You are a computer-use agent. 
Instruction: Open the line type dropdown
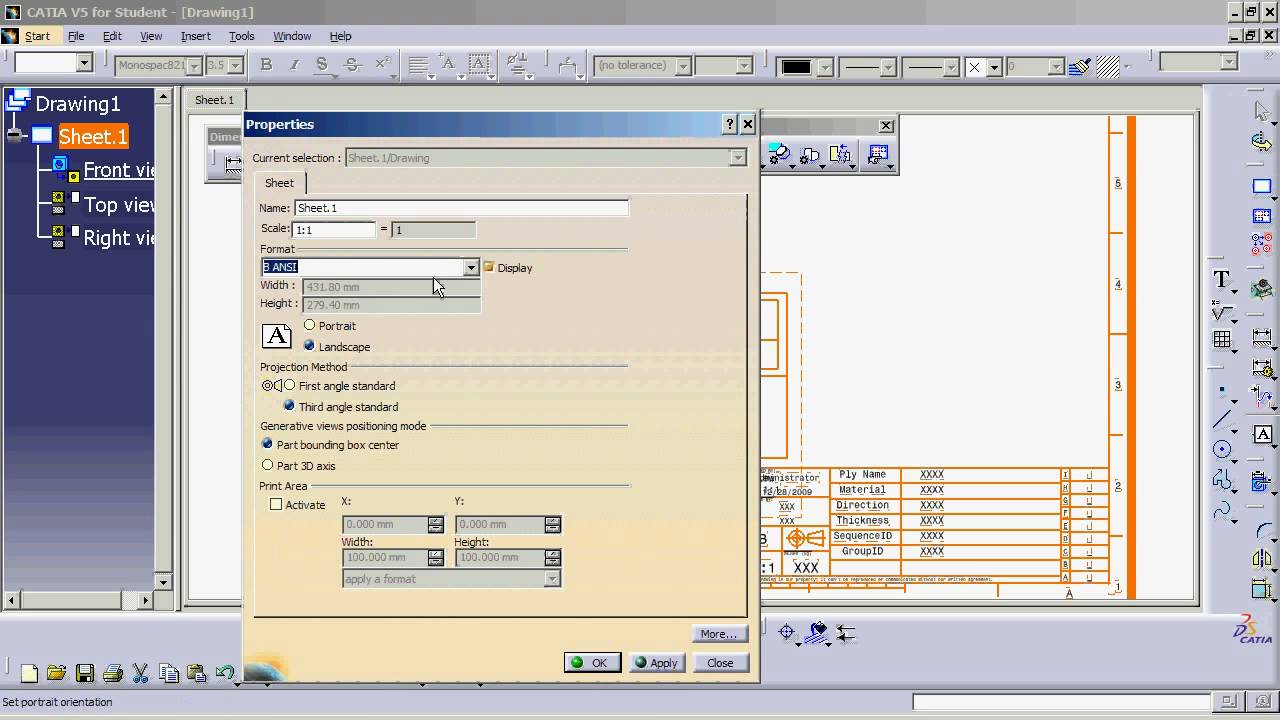950,67
